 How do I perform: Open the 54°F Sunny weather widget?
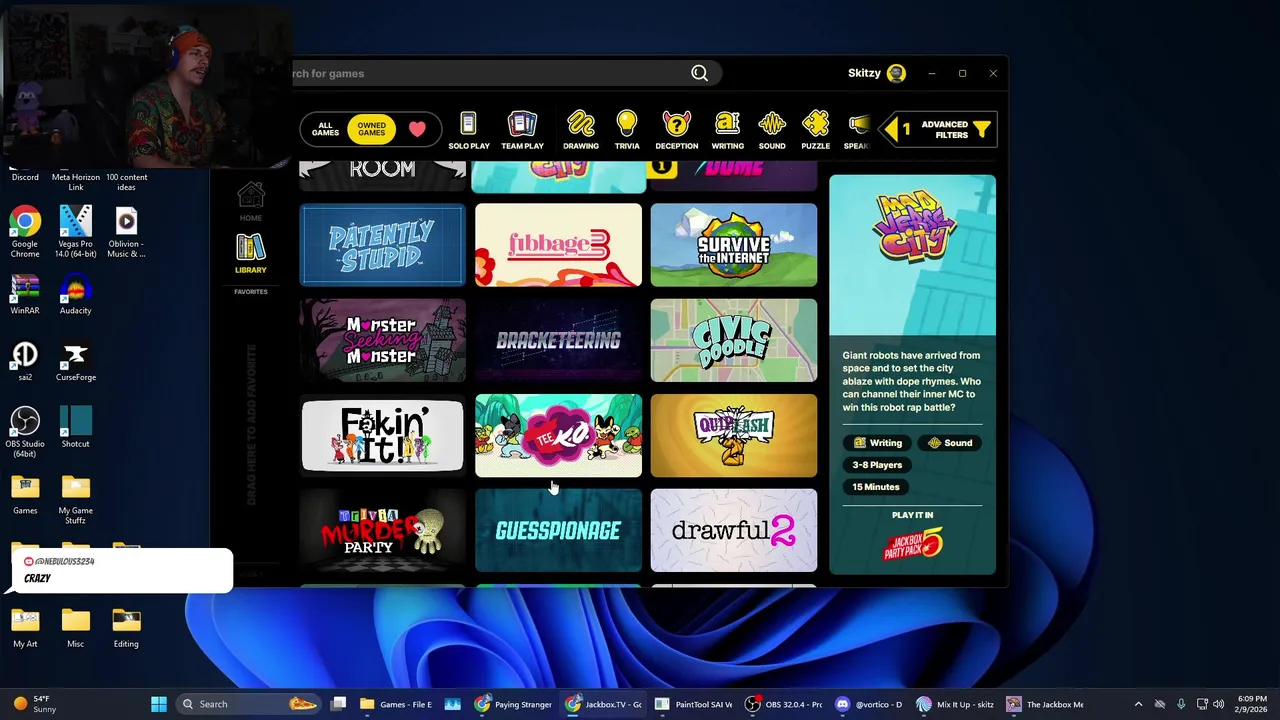[x=32, y=704]
